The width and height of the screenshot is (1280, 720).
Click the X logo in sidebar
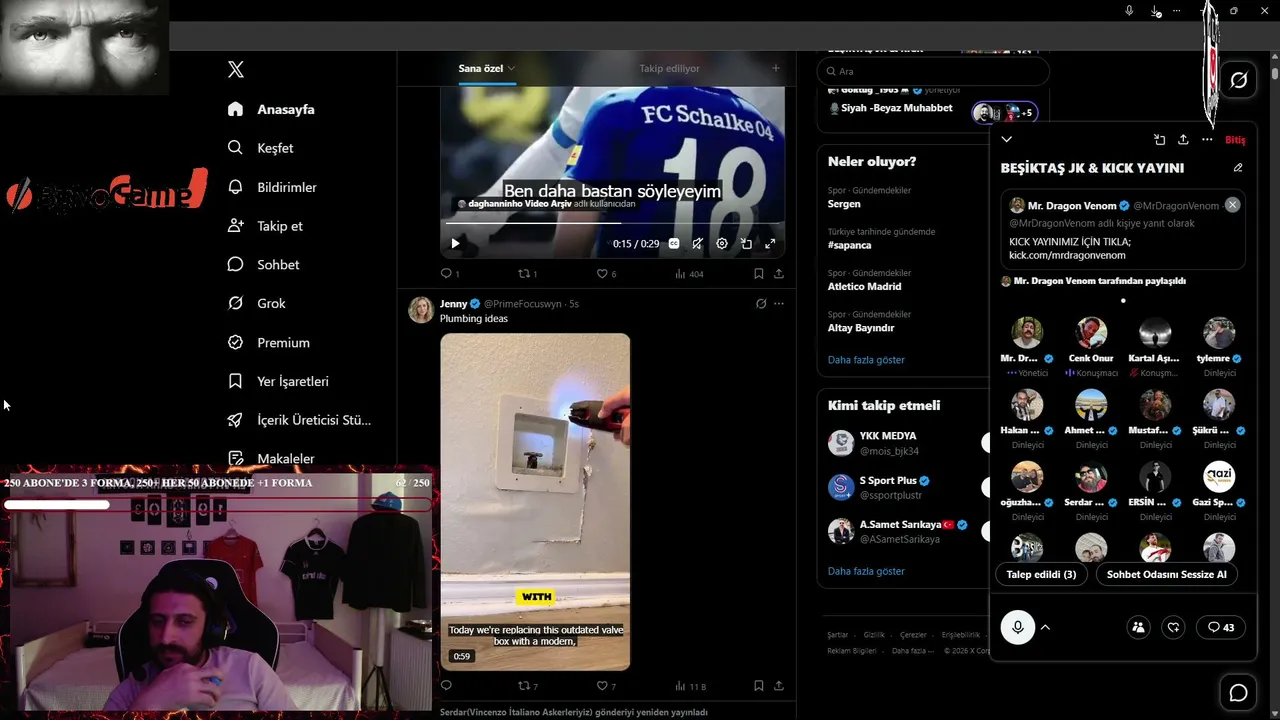[236, 69]
